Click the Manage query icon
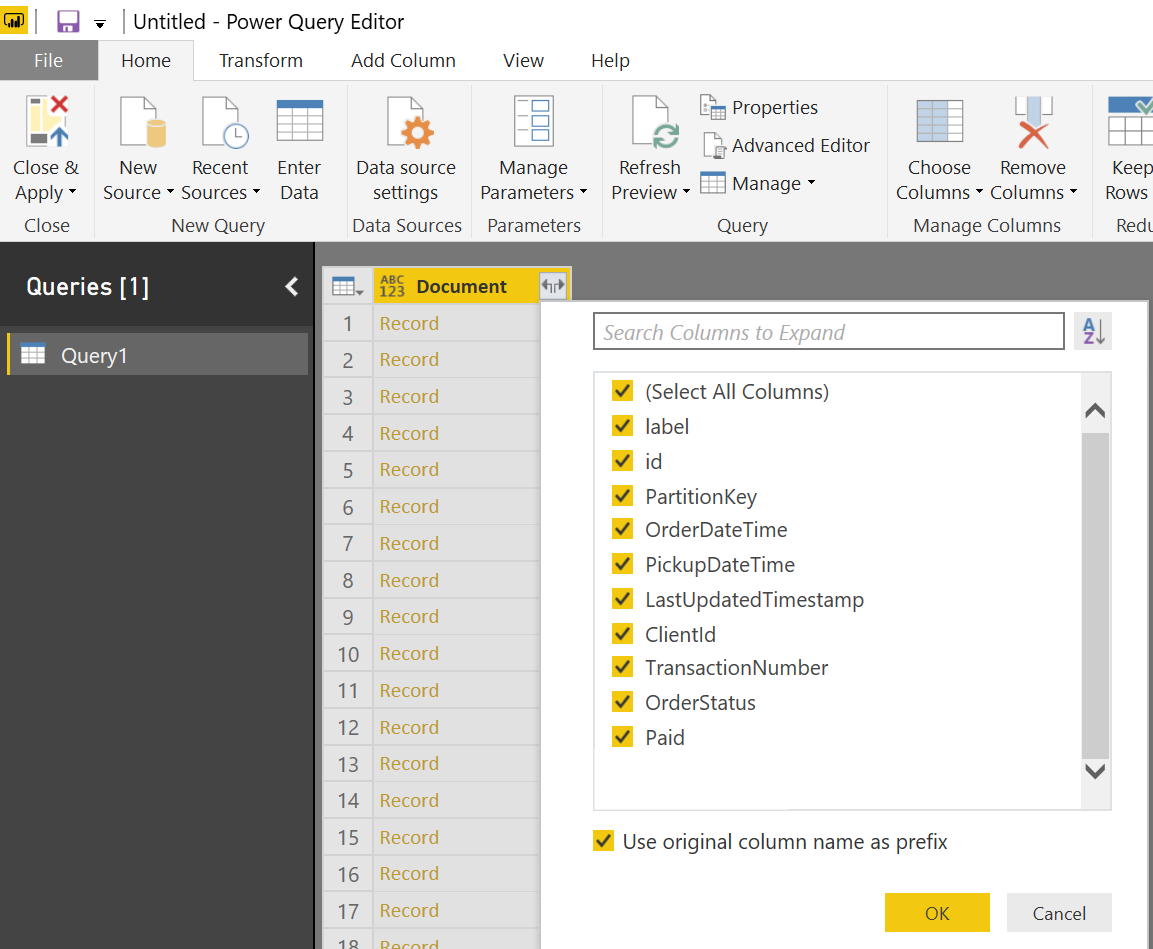The width and height of the screenshot is (1153, 949). [713, 182]
